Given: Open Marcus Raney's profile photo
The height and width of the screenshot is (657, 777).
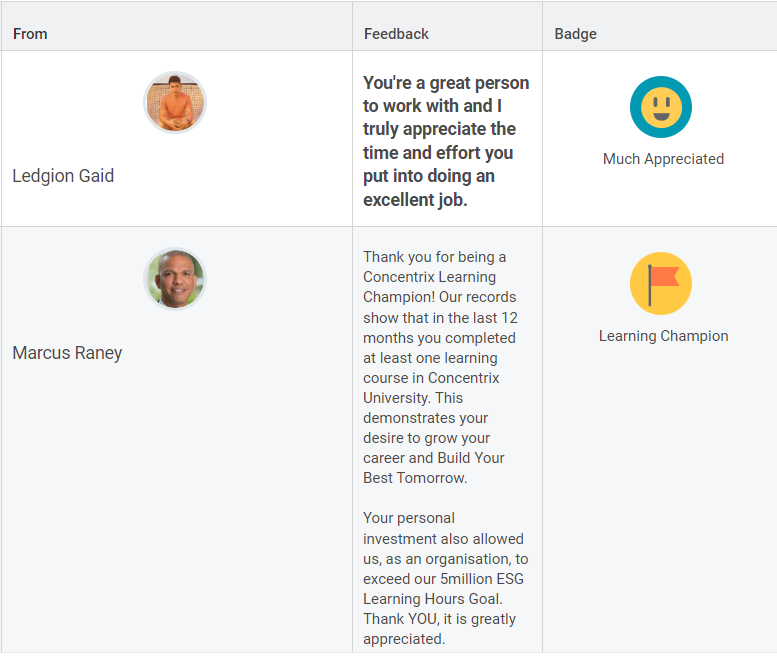Looking at the screenshot, I should pos(175,279).
